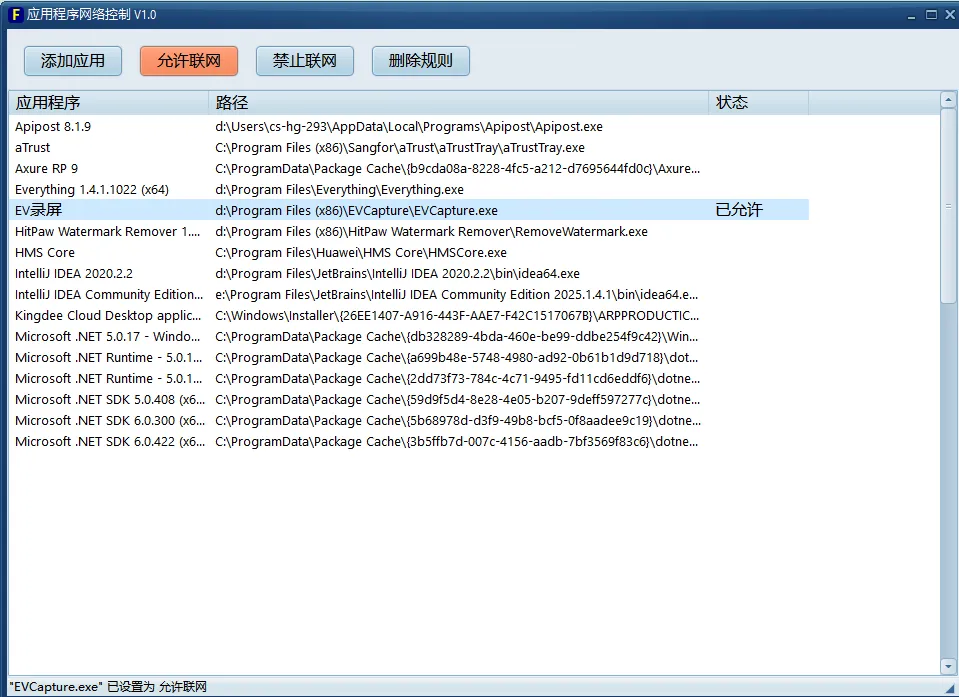Click the scrollbar up arrow
This screenshot has width=959, height=697.
[x=949, y=99]
